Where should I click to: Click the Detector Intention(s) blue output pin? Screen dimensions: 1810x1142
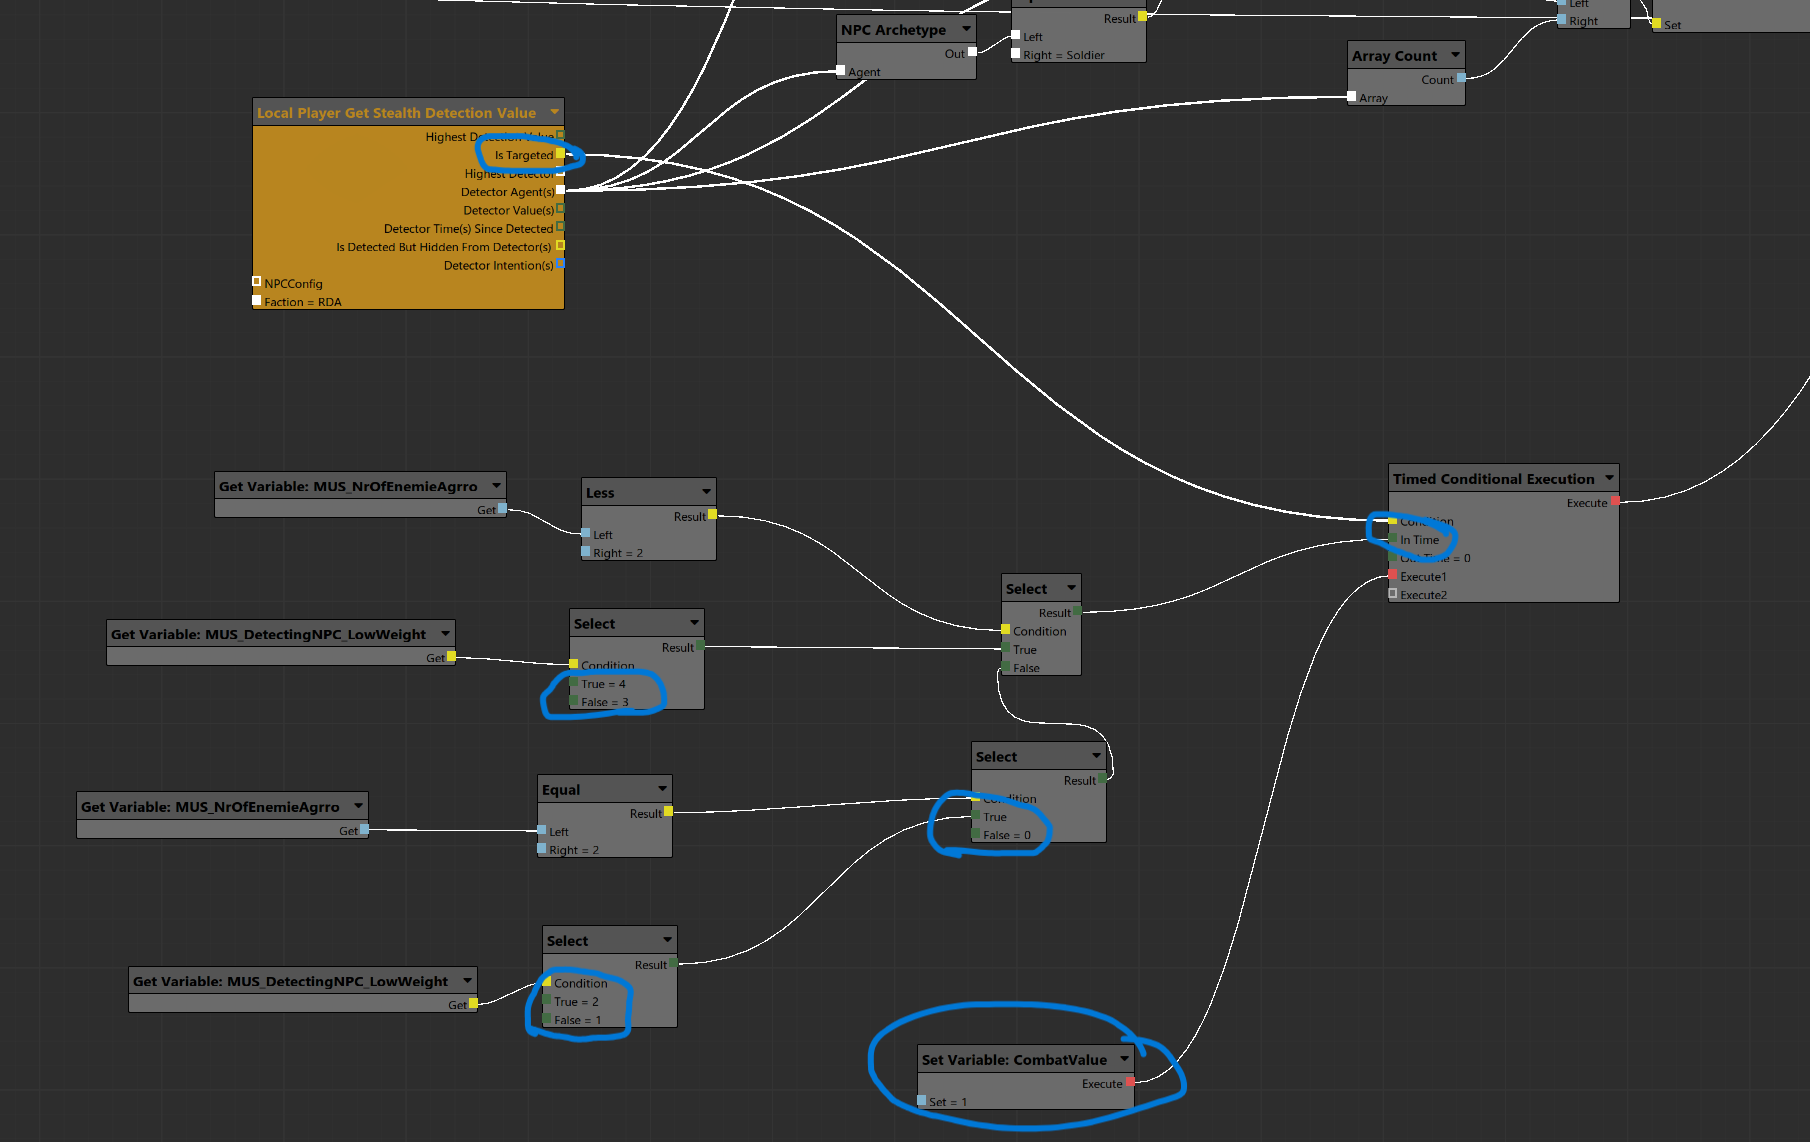560,264
